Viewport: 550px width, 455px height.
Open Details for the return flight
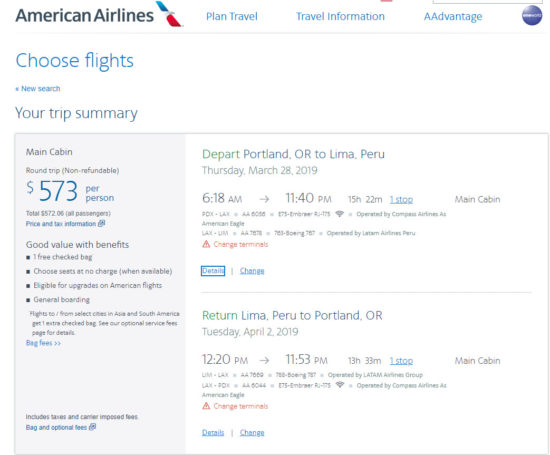(x=213, y=433)
